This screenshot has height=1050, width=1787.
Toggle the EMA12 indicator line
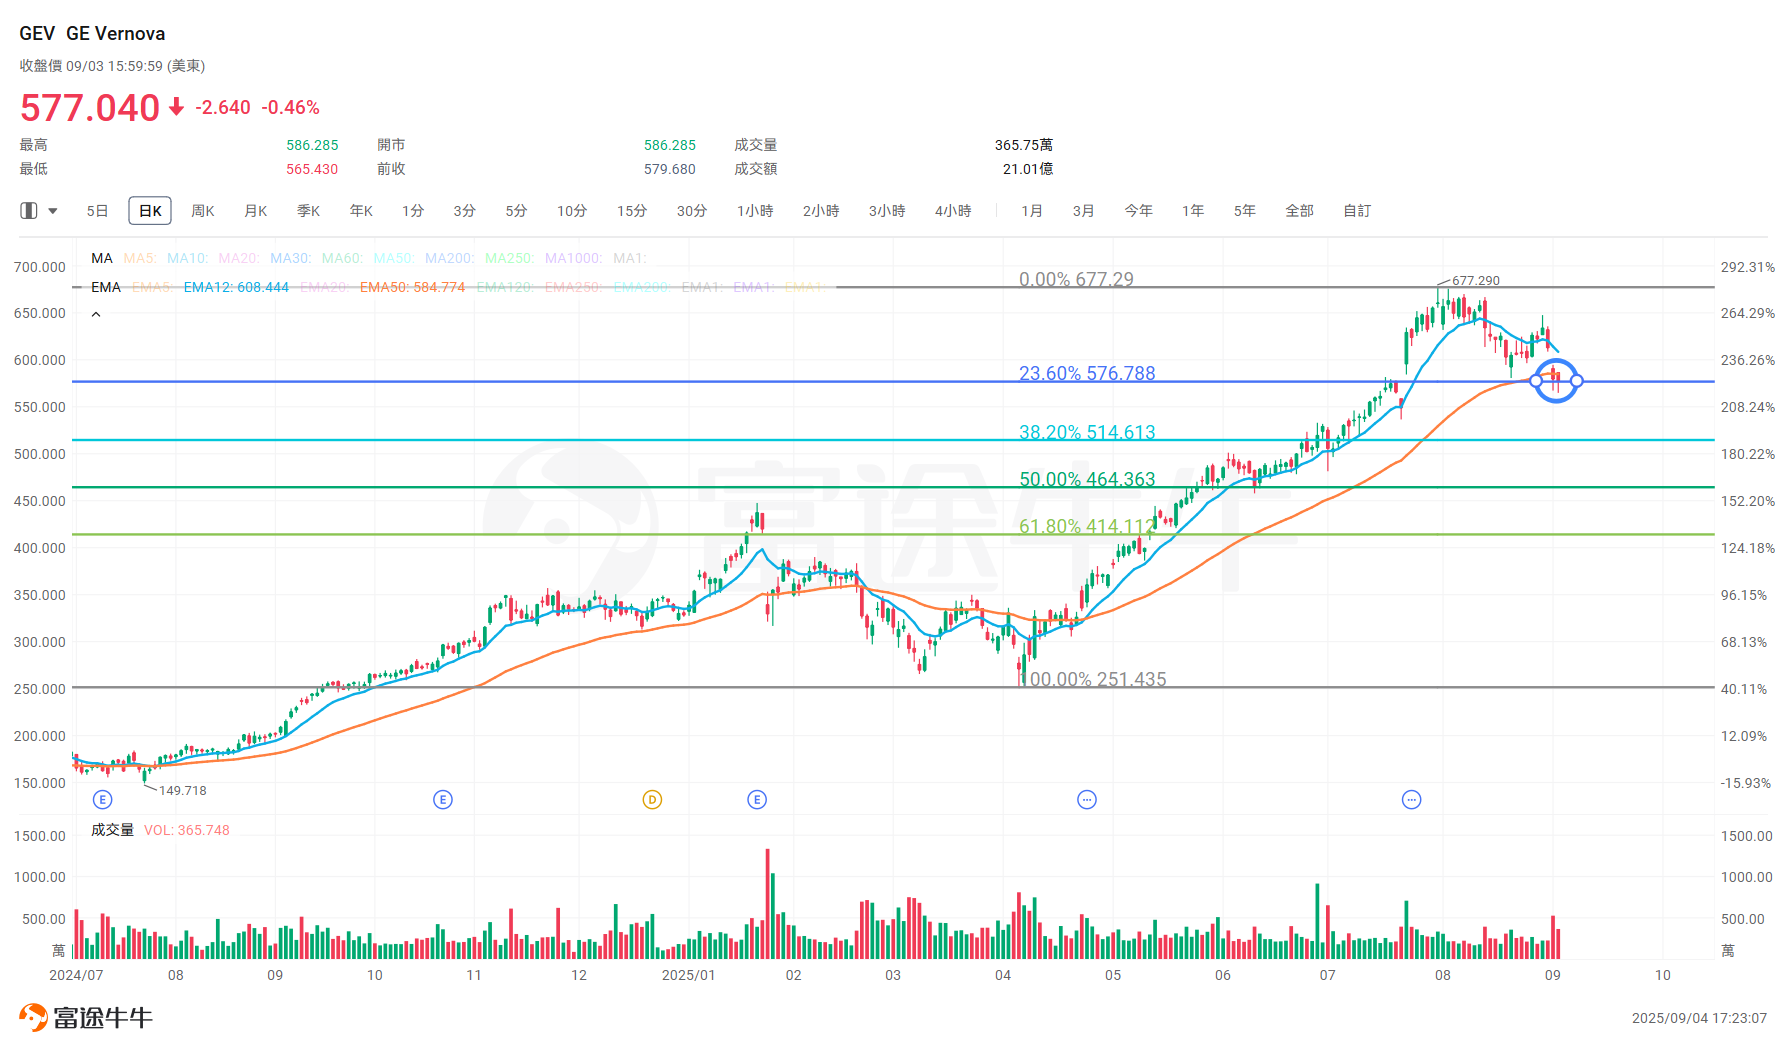pos(236,288)
